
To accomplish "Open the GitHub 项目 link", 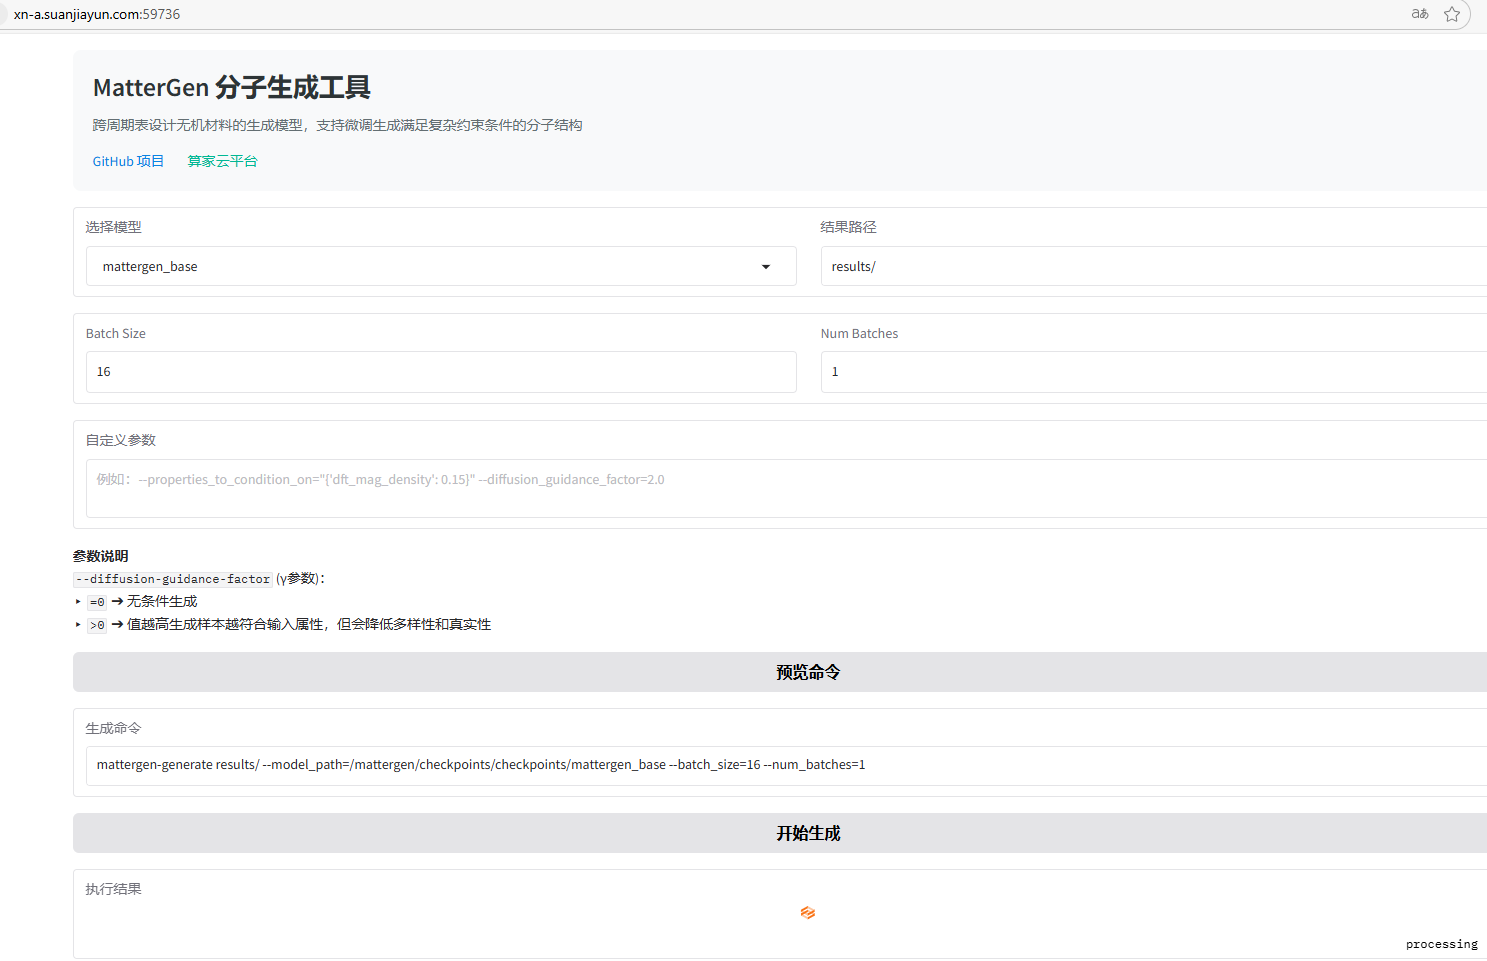I will [128, 161].
